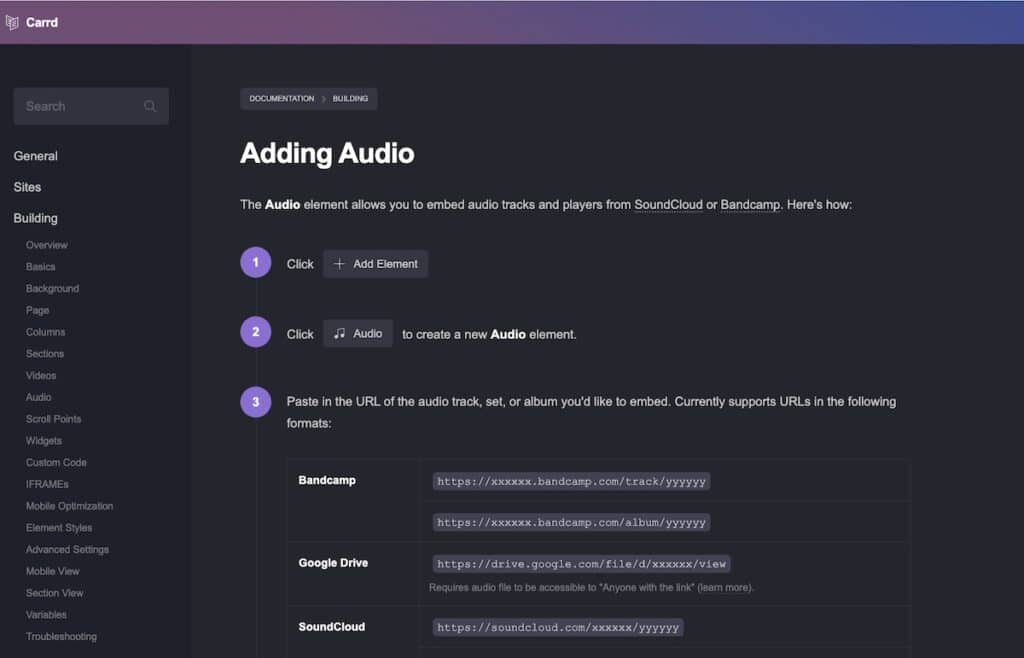Screen dimensions: 1024x658
Task: Click the search magnifier icon
Action: tap(150, 106)
